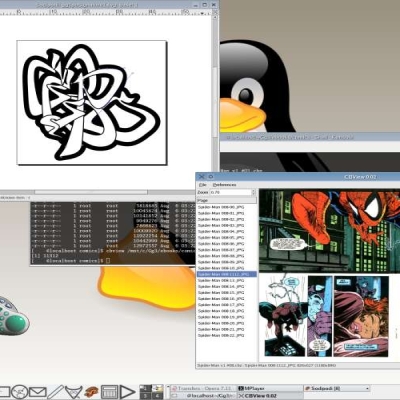Select page Spider-Man 008-09.JPG
400x400 pixels.
(227, 262)
